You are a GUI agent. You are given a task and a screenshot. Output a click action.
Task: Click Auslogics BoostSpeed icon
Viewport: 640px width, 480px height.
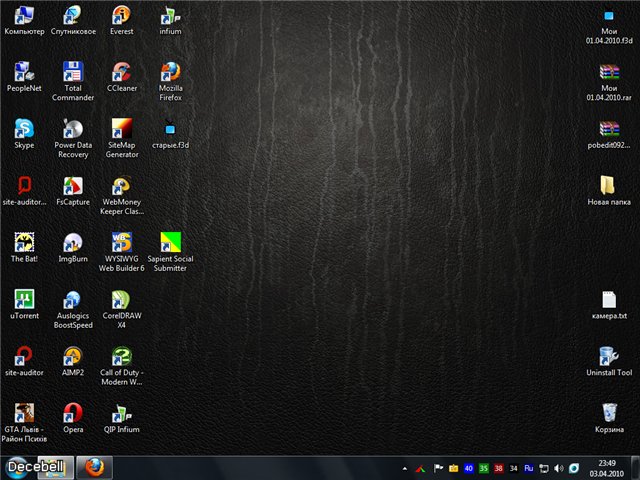[73, 309]
